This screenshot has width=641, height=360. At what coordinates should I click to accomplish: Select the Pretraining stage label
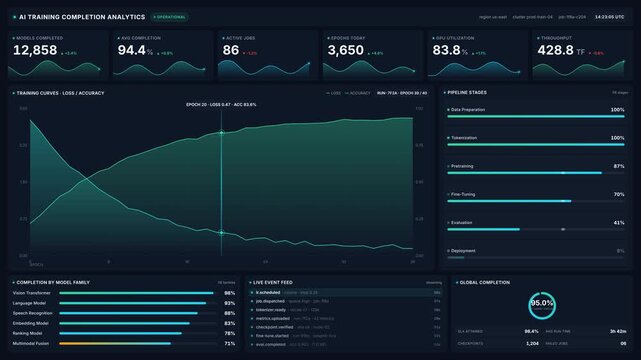point(462,166)
